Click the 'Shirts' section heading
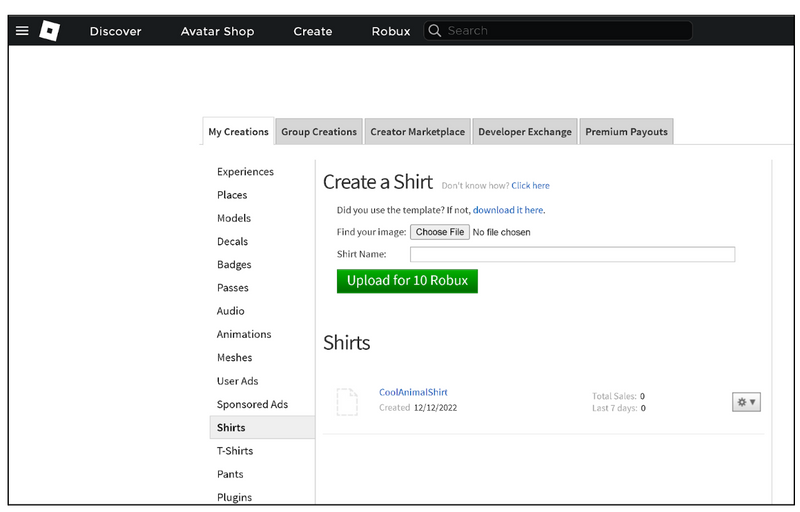The height and width of the screenshot is (512, 800). 347,343
